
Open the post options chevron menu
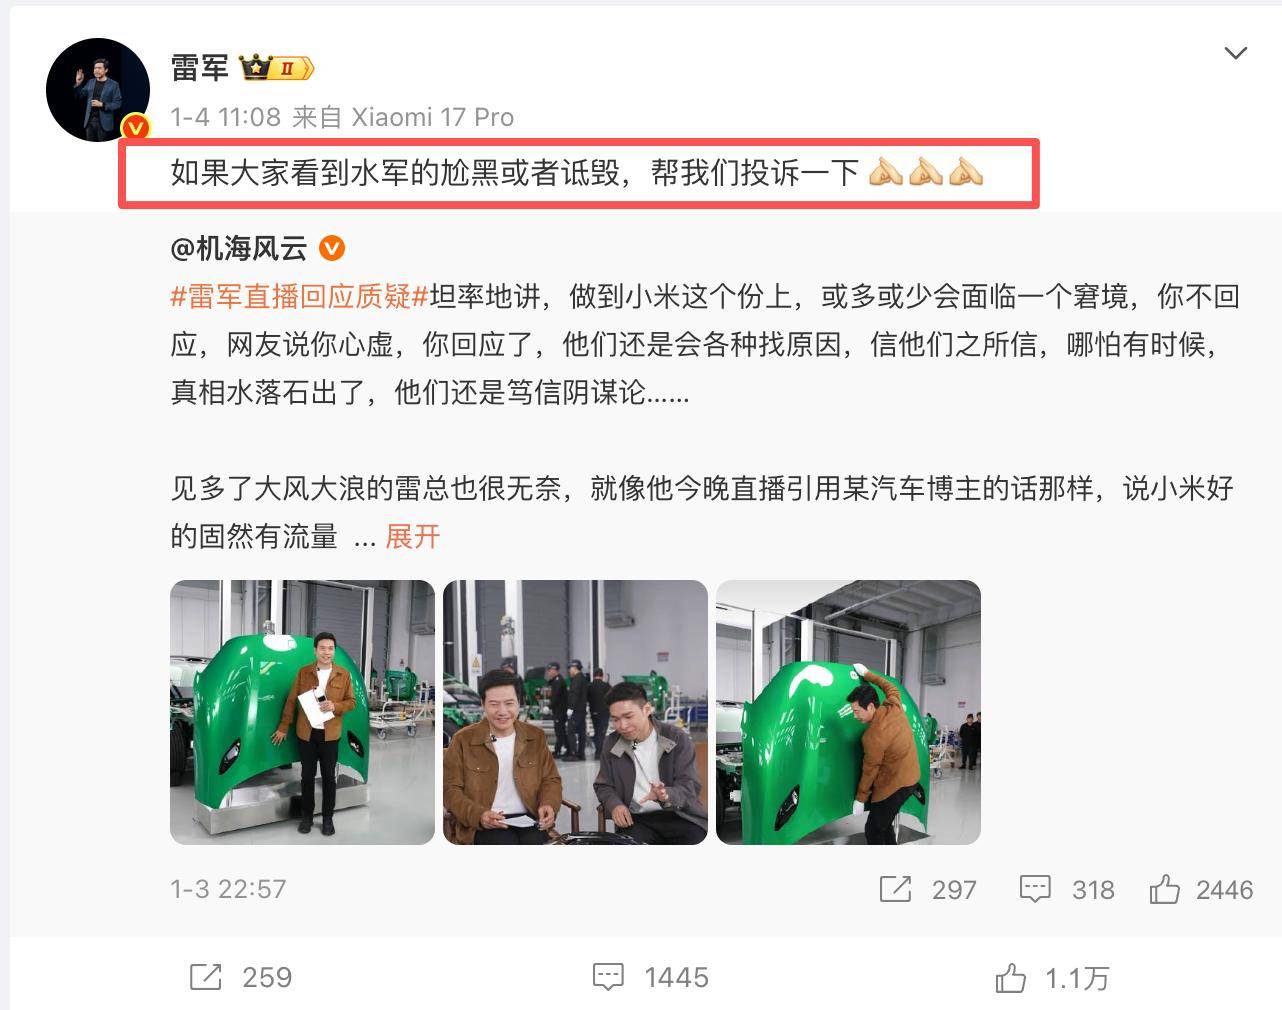[x=1236, y=53]
